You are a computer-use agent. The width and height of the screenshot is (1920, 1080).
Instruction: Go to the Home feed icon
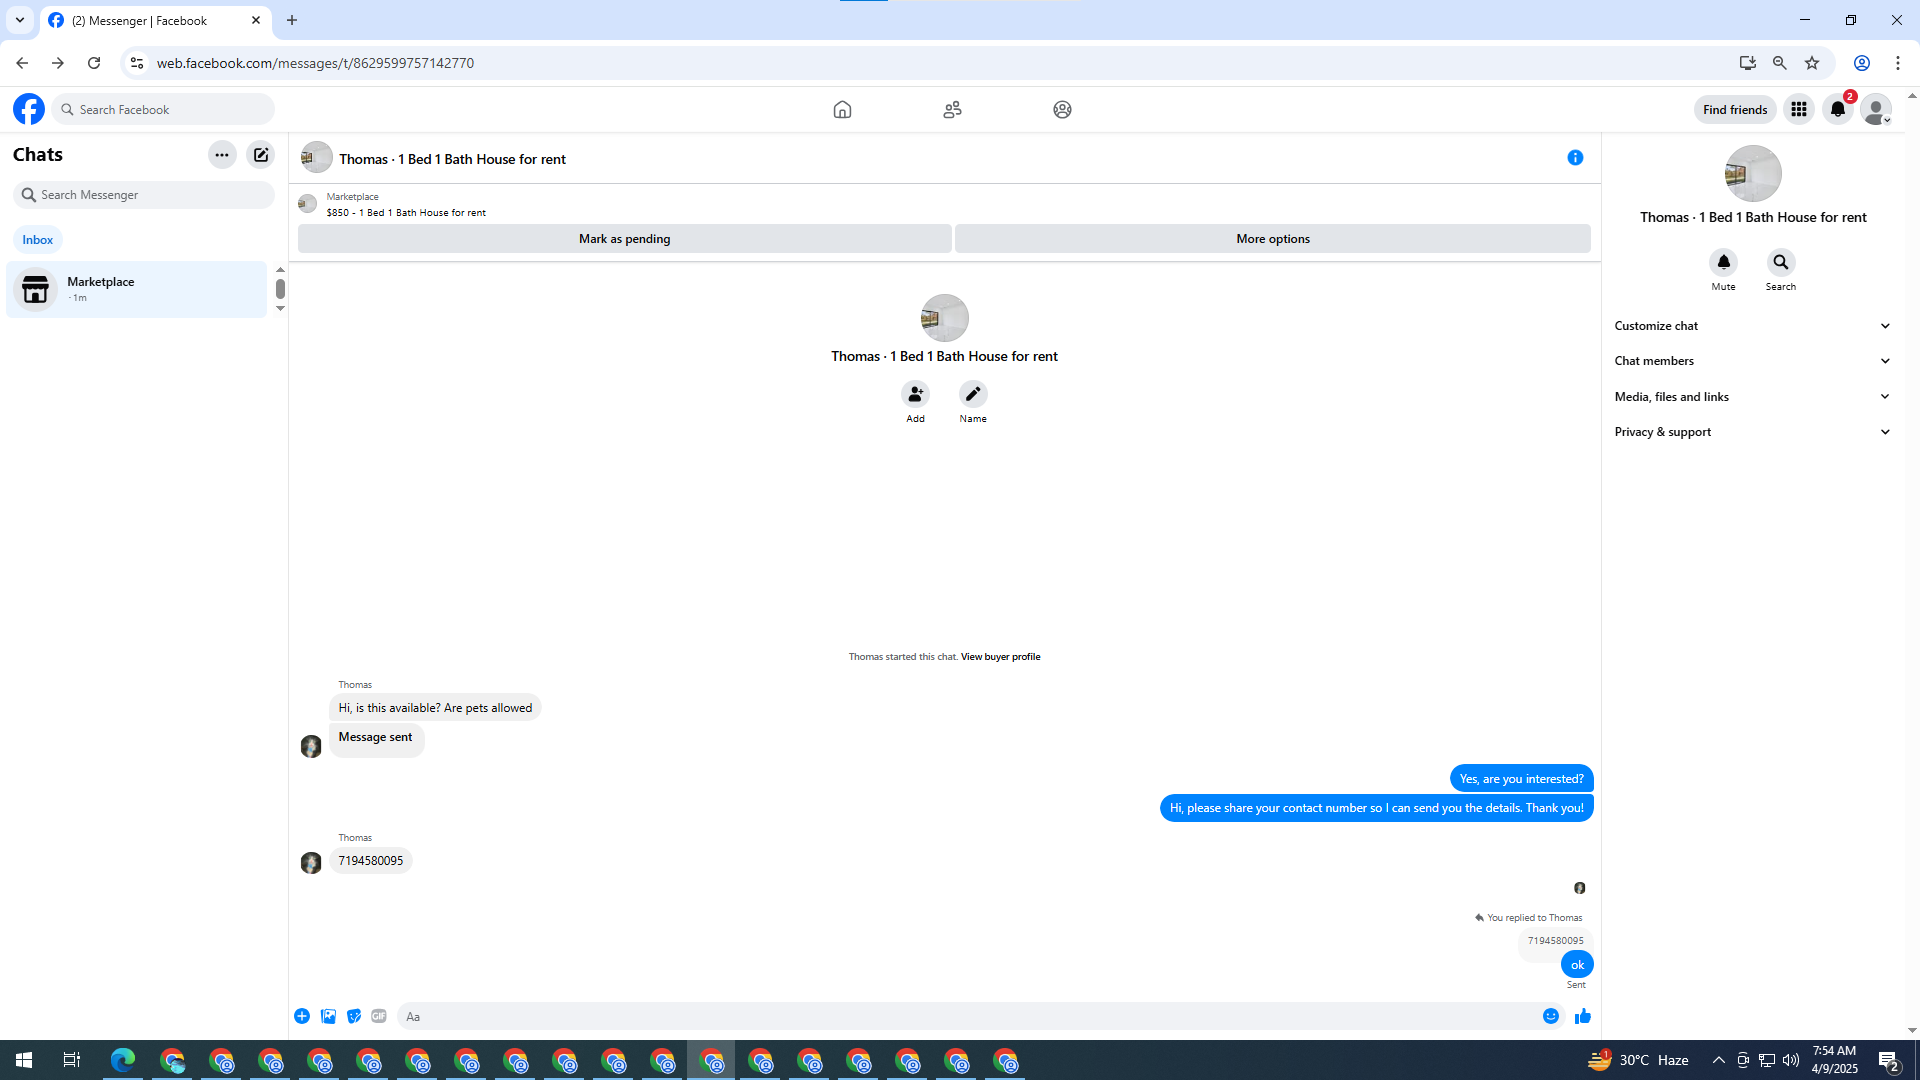[842, 109]
